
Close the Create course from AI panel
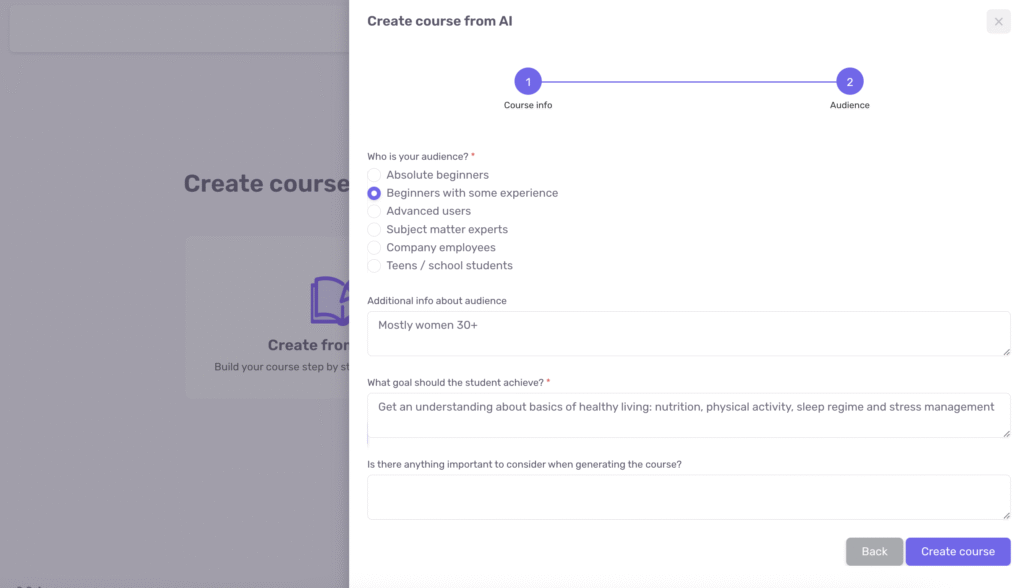tap(998, 22)
